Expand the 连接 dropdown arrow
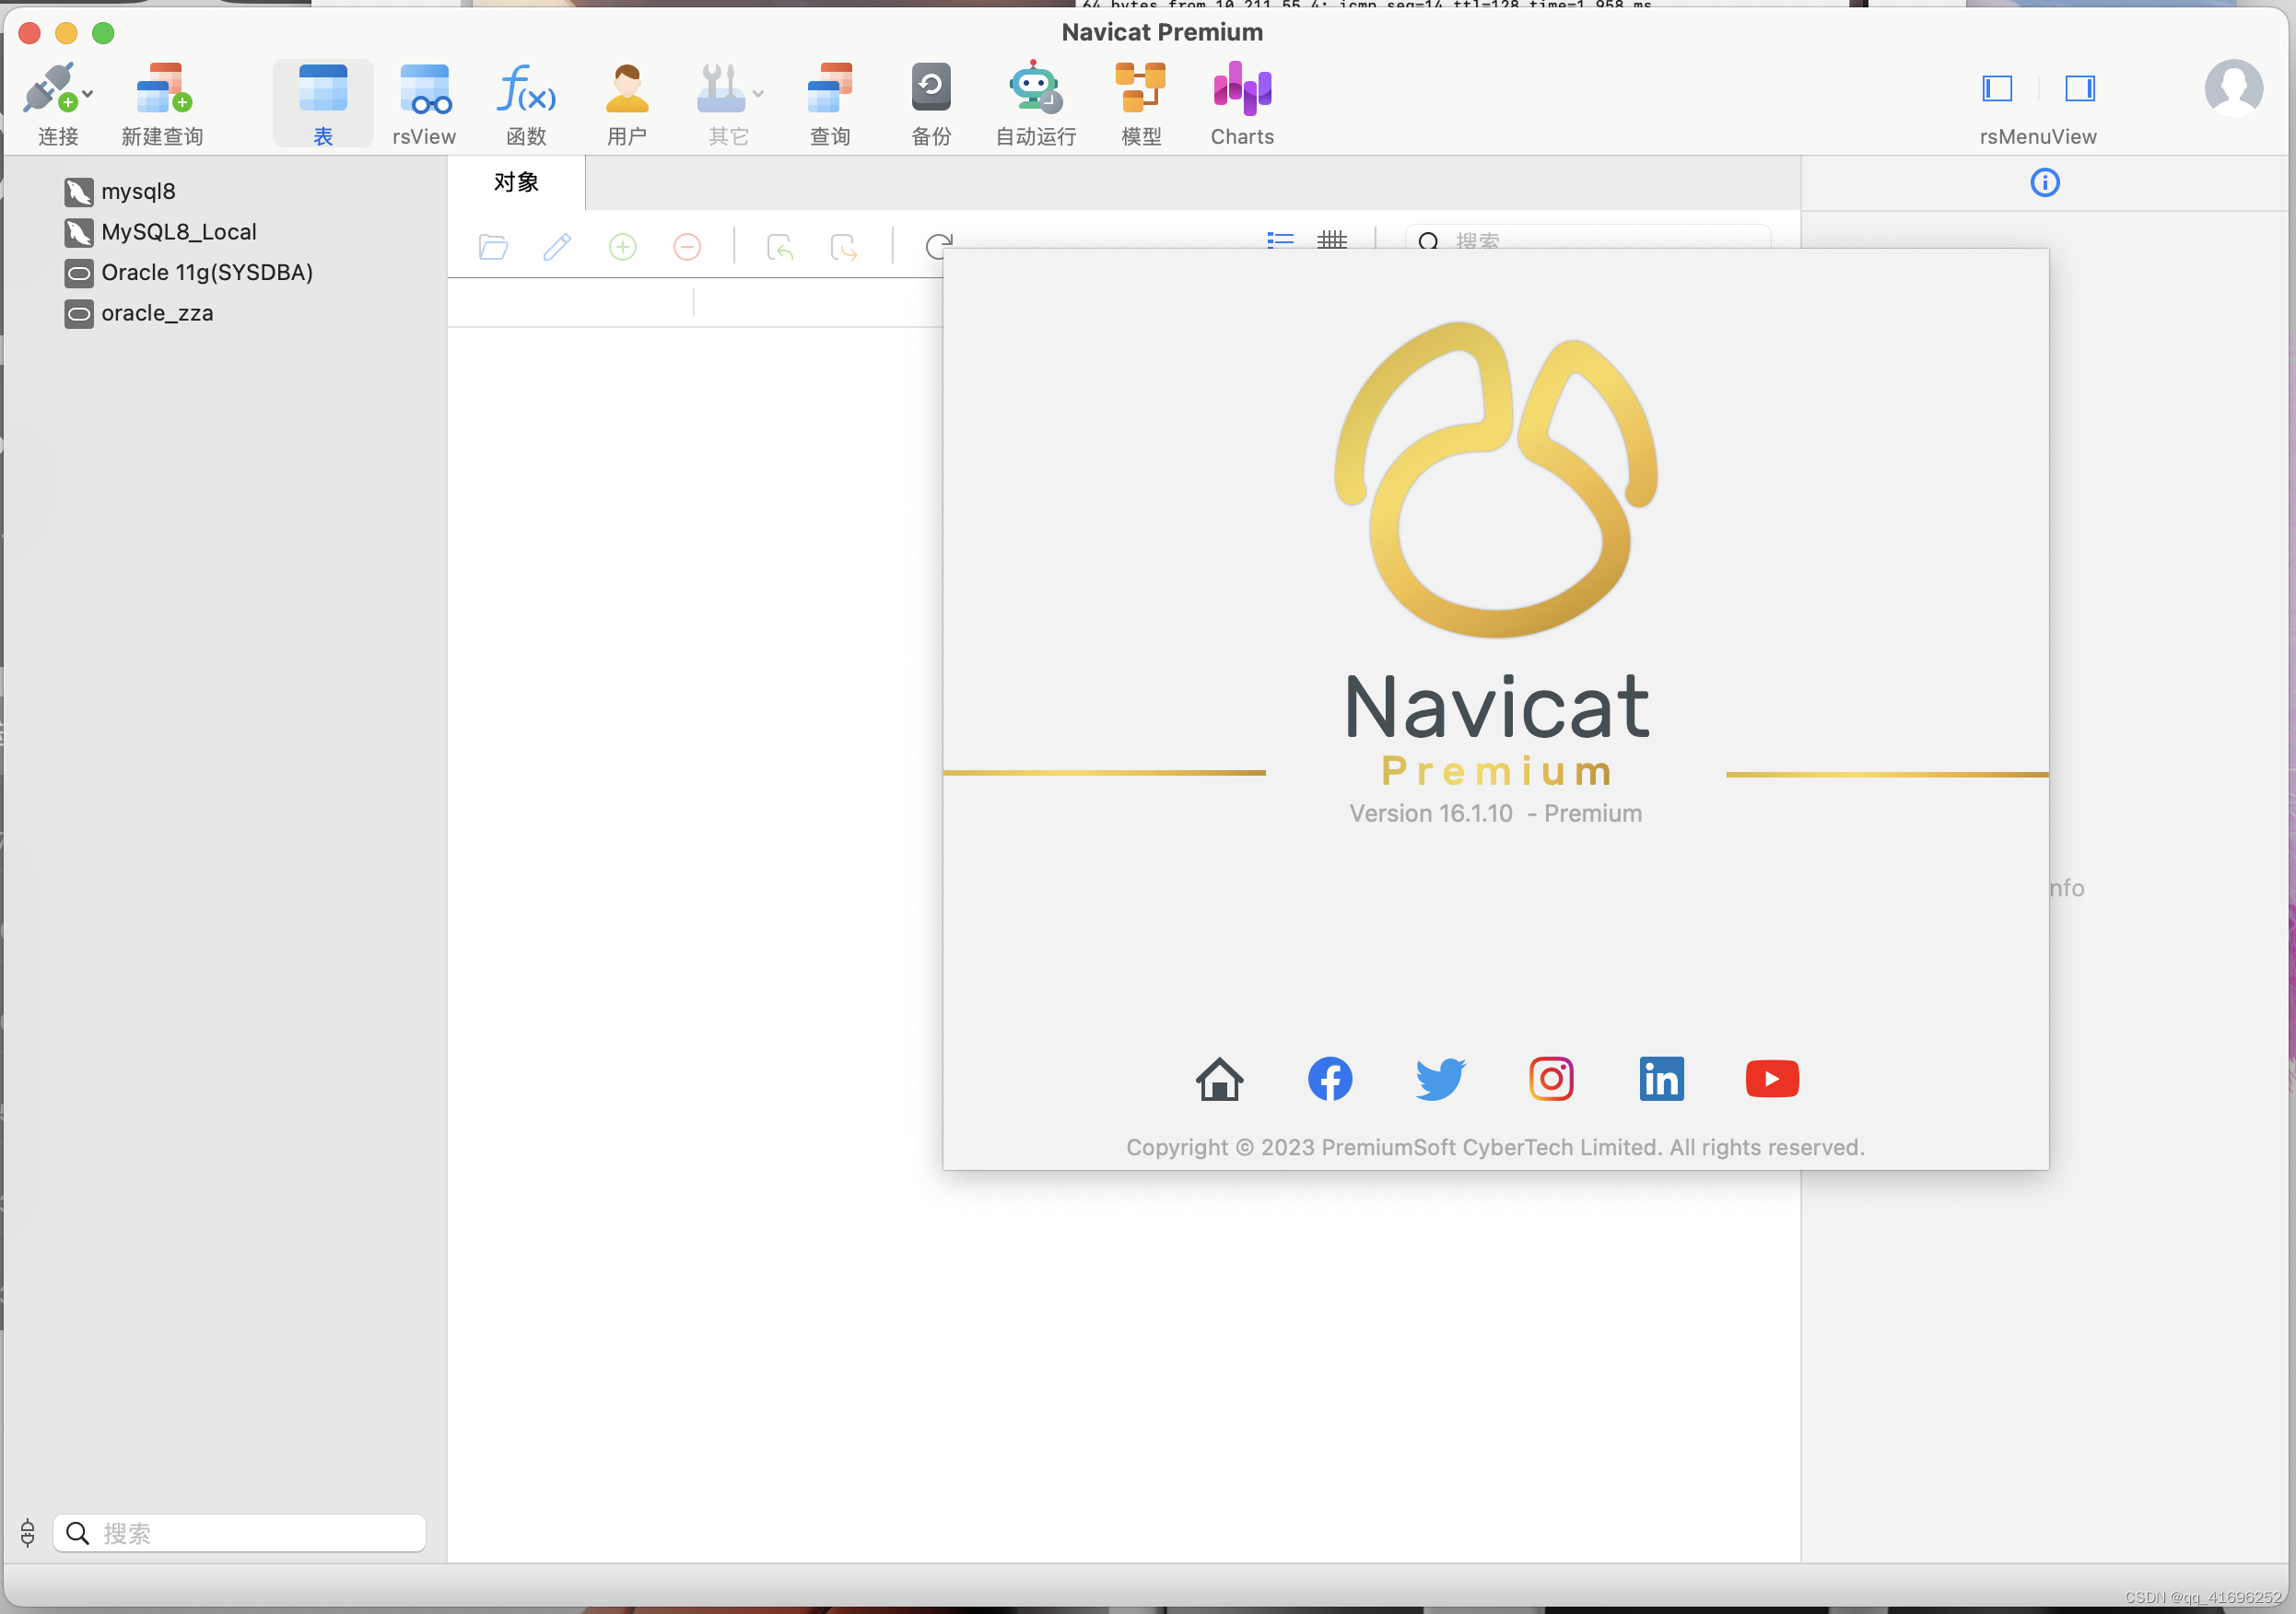This screenshot has height=1614, width=2296. pos(88,93)
